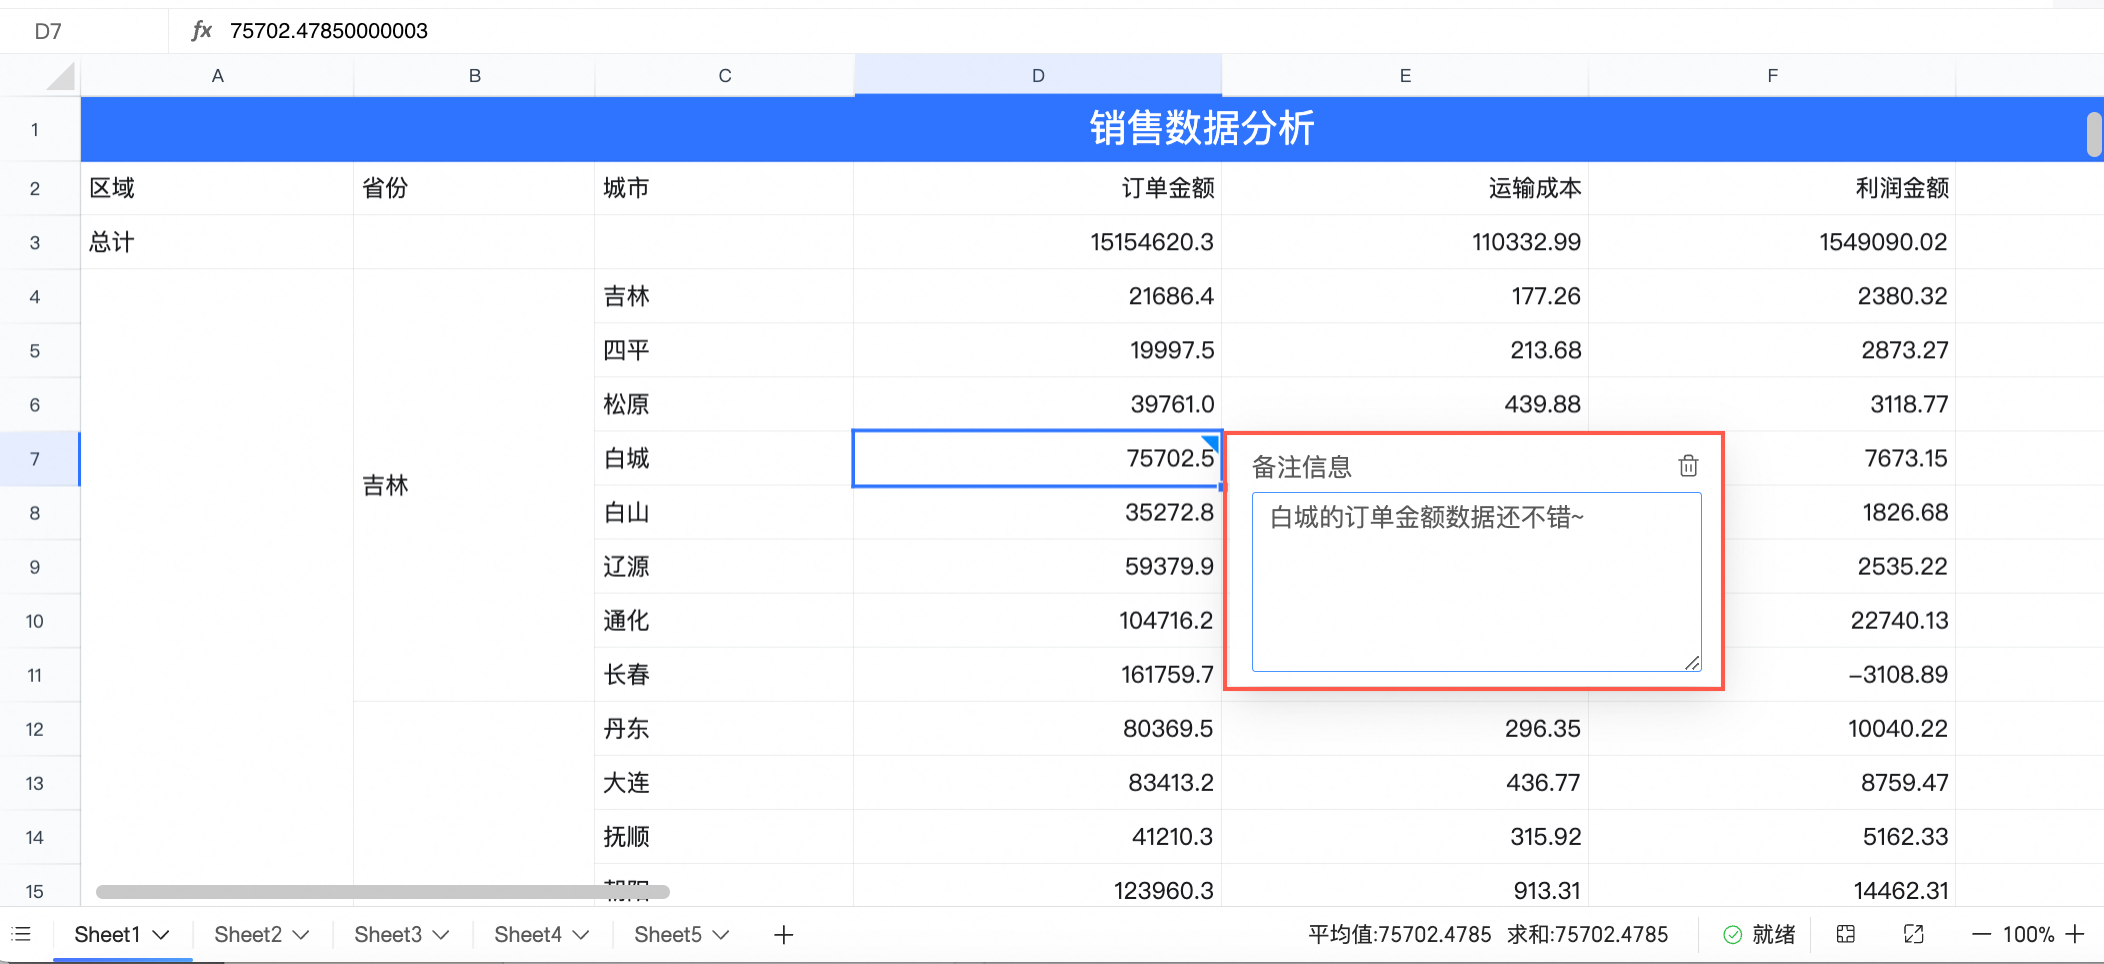Select column E header
Viewport: 2104px width, 964px height.
[1405, 76]
